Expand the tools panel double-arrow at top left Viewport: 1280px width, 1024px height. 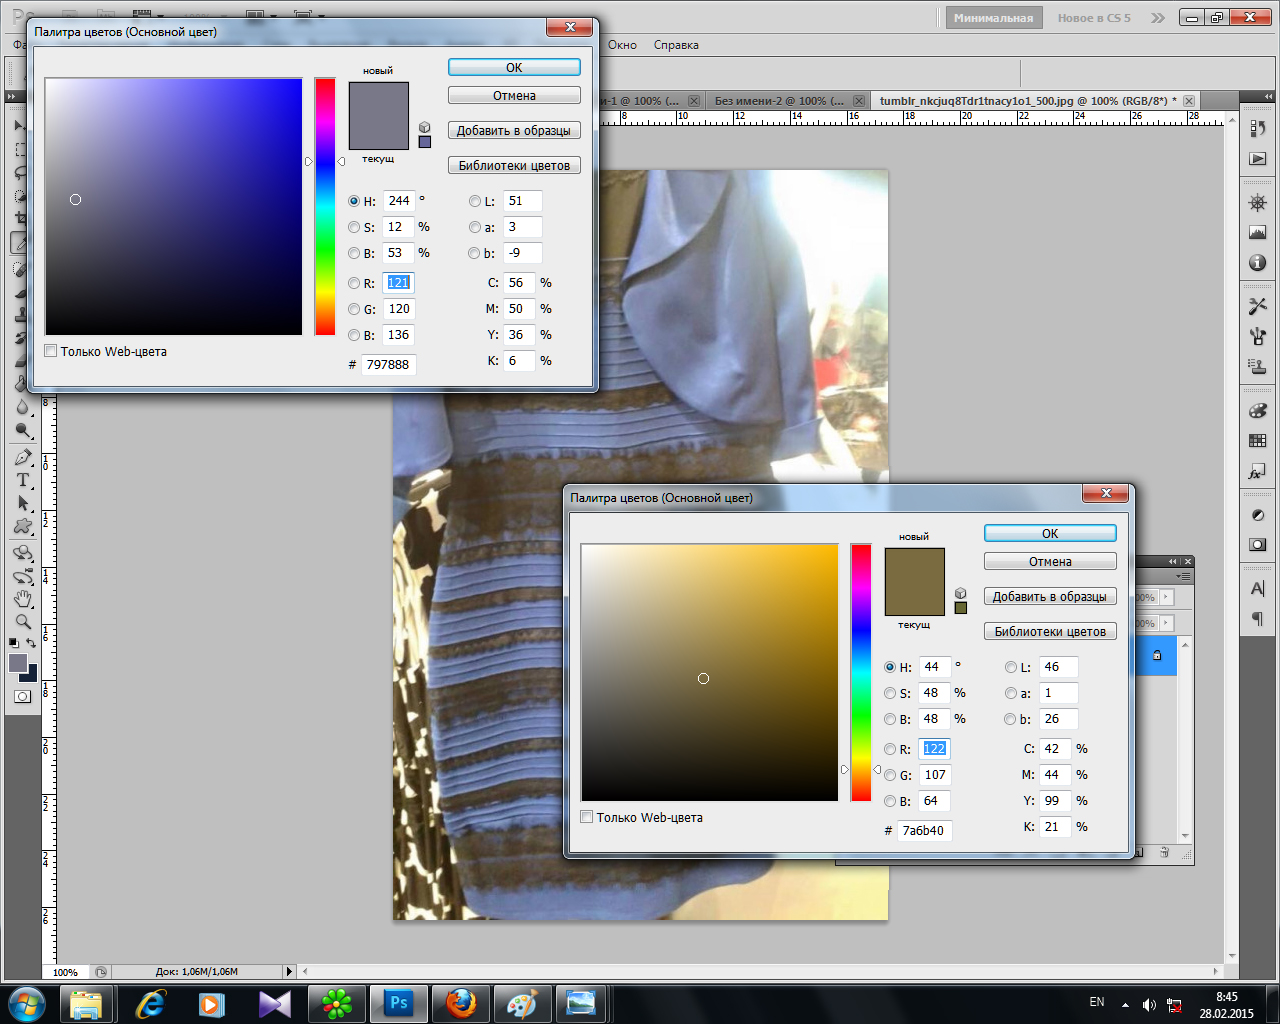[x=12, y=97]
